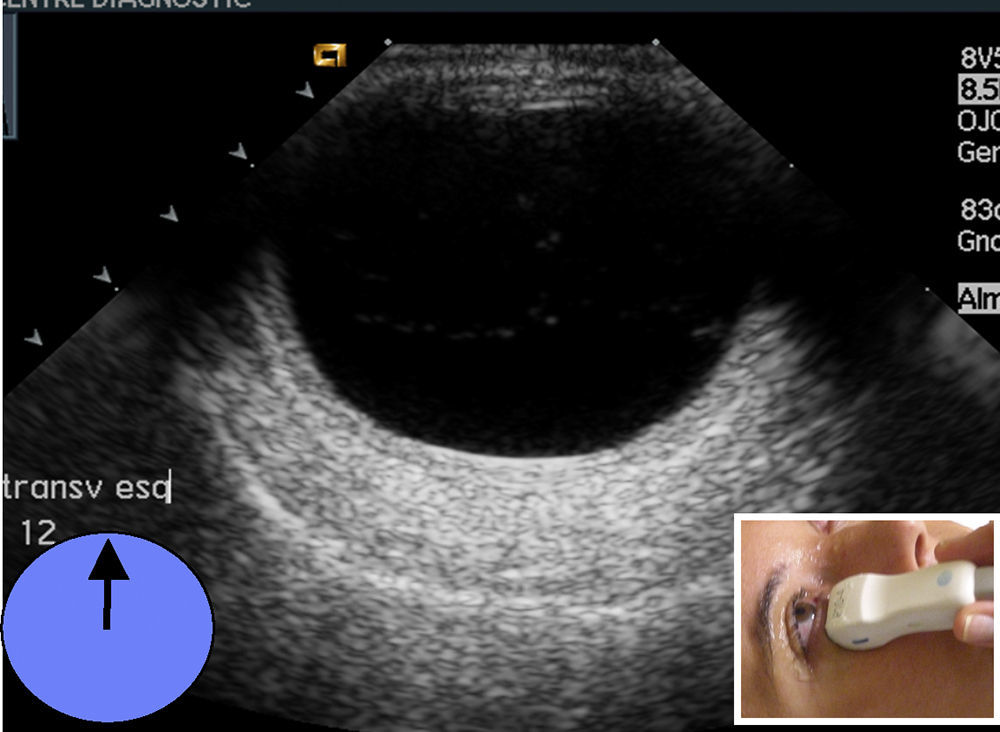Click the CENTRE DIAGNOSTIC header text

pos(125,4)
